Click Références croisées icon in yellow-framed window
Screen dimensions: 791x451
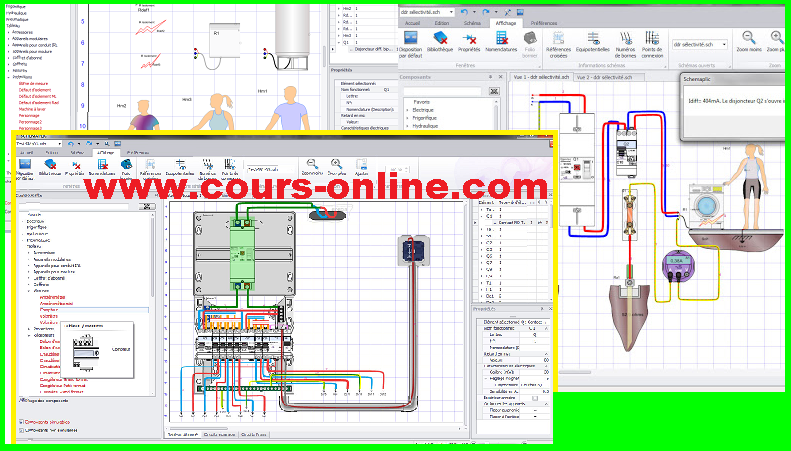pyautogui.click(x=150, y=164)
